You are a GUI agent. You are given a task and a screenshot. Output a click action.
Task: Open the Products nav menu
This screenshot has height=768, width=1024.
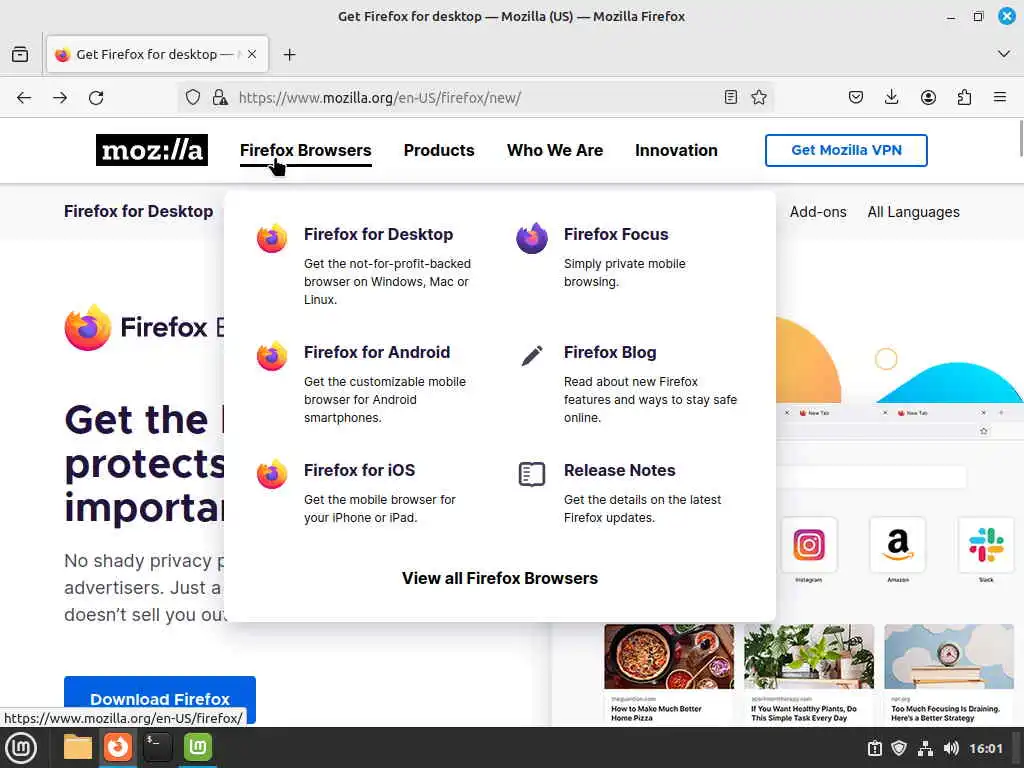439,150
